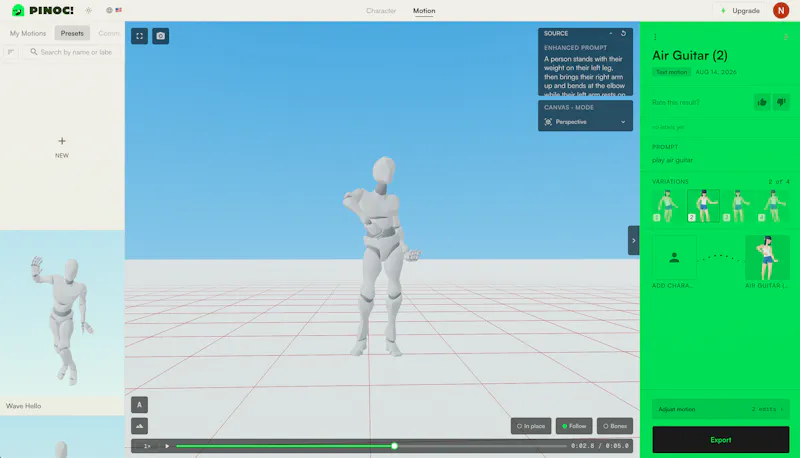Viewport: 800px width, 458px height.
Task: Switch to the Character tab
Action: pos(381,11)
